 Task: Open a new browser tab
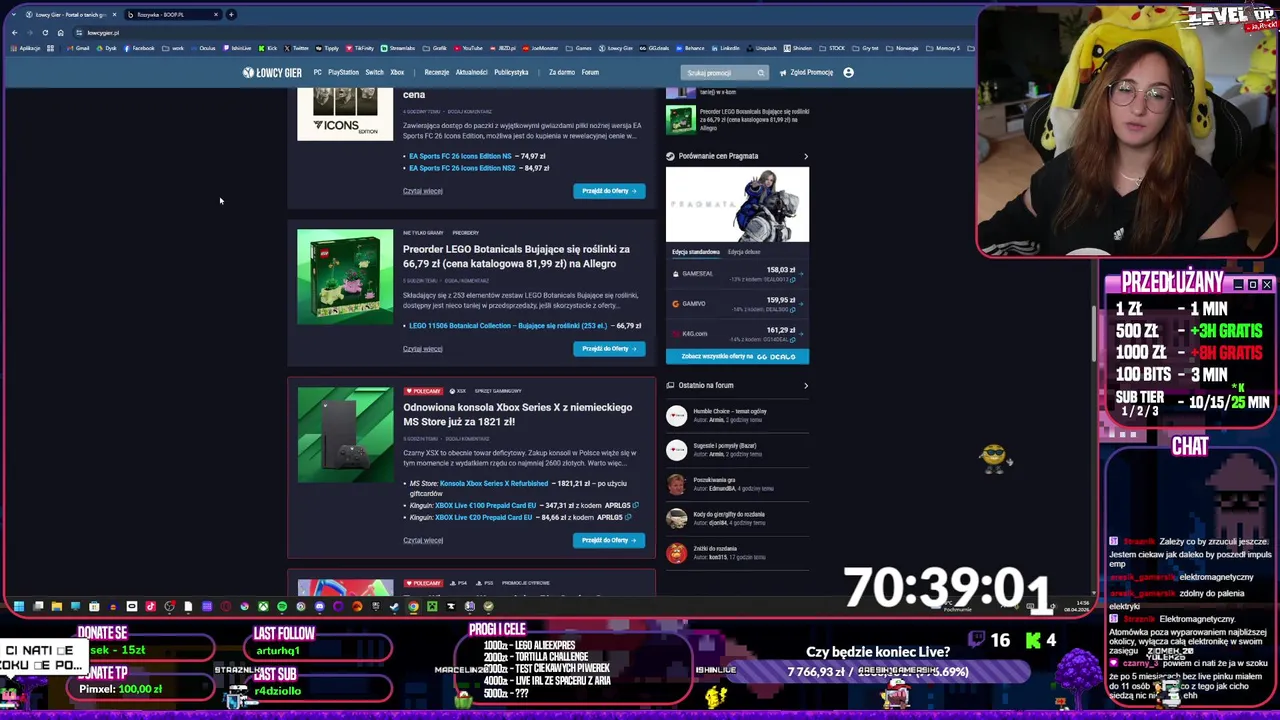[231, 14]
